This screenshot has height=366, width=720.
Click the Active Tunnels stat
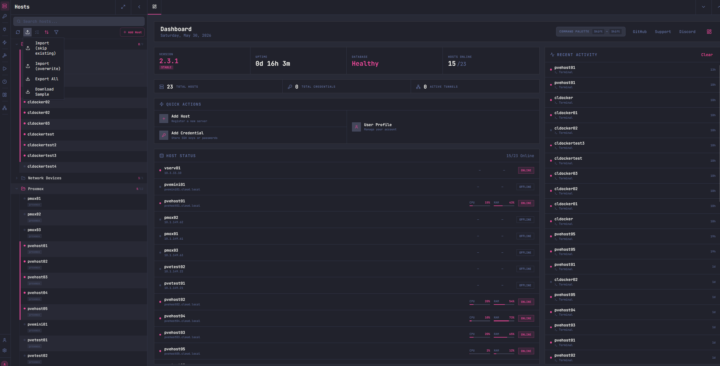(475, 87)
